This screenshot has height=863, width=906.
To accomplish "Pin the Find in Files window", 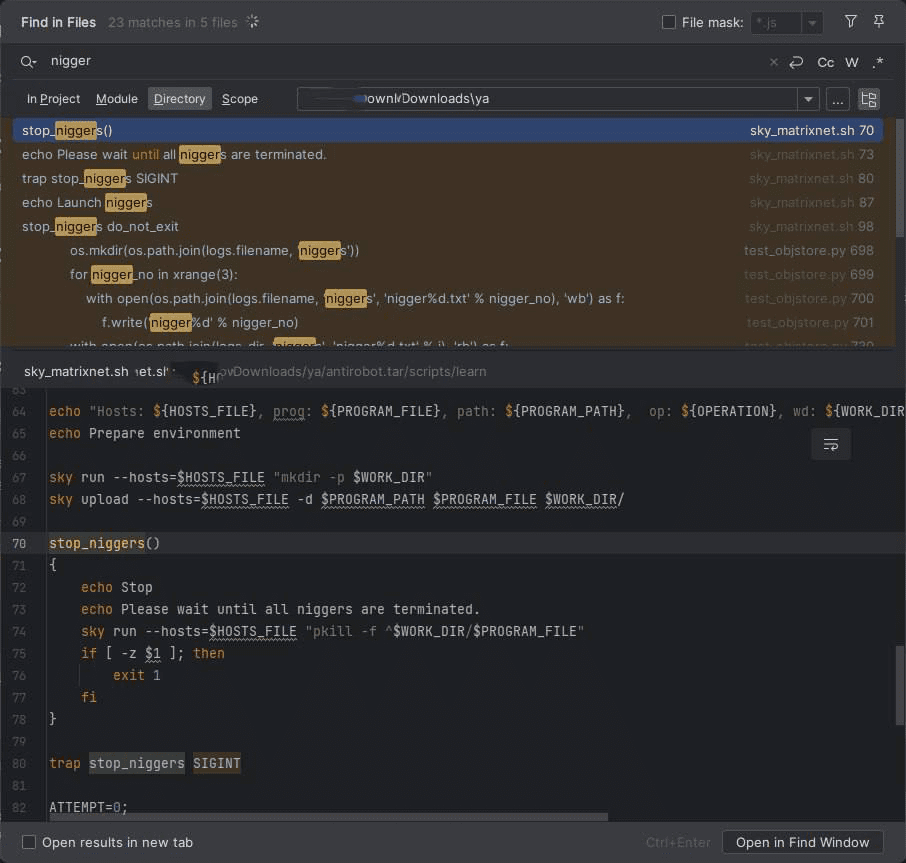I will coord(879,21).
